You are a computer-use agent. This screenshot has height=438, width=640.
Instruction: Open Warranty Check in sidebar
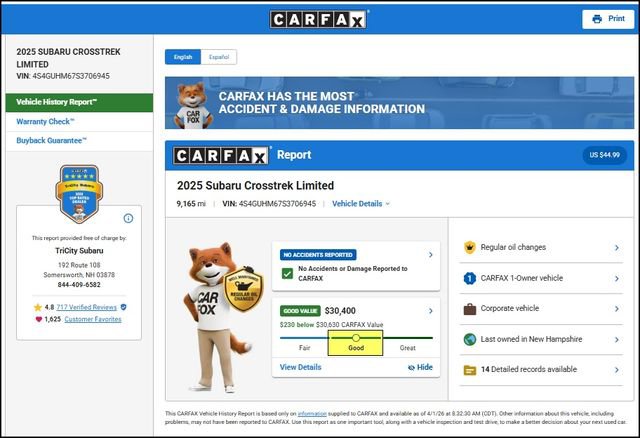pos(79,122)
